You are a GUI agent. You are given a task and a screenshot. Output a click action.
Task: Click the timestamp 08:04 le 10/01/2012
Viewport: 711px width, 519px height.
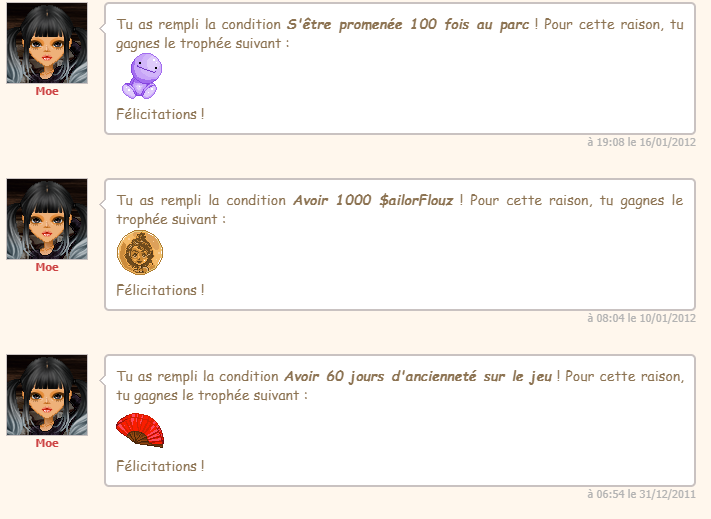[x=641, y=318]
